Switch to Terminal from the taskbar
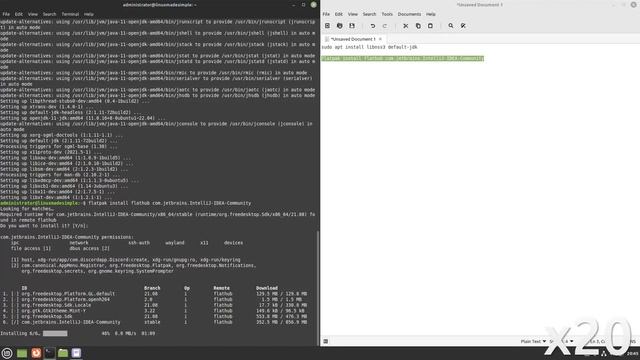Viewport: 640px width, 360px height. pos(49,353)
